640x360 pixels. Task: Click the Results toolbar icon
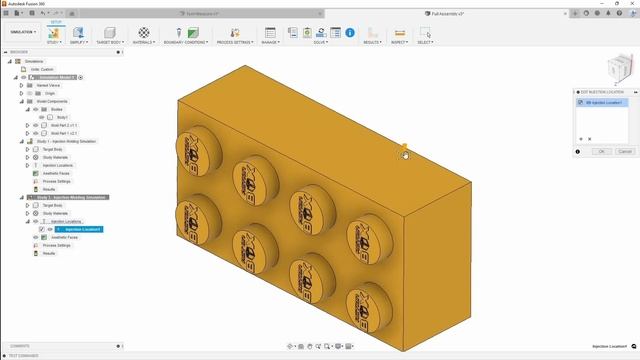click(372, 33)
